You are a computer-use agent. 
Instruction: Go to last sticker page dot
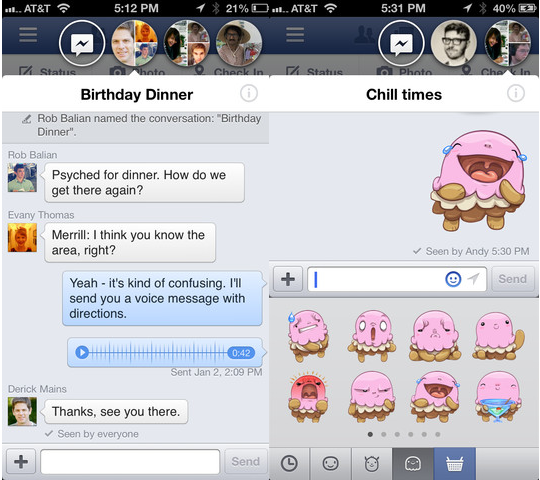click(x=437, y=435)
